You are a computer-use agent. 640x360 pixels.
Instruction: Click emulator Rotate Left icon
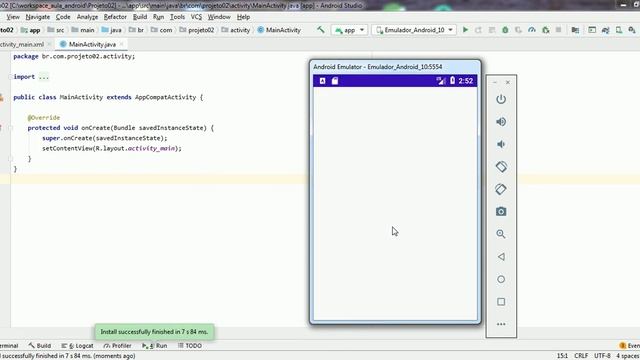pos(501,167)
